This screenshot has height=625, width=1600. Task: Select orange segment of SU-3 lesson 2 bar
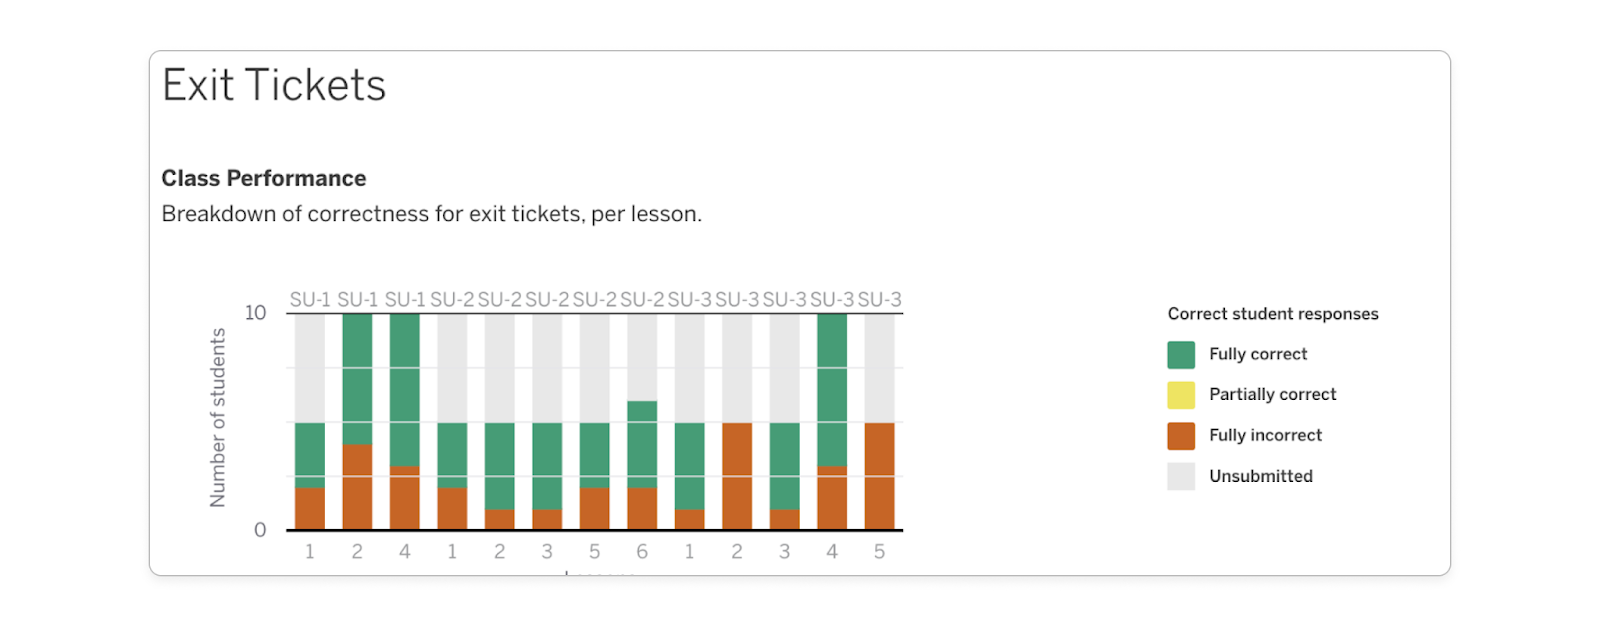(737, 476)
